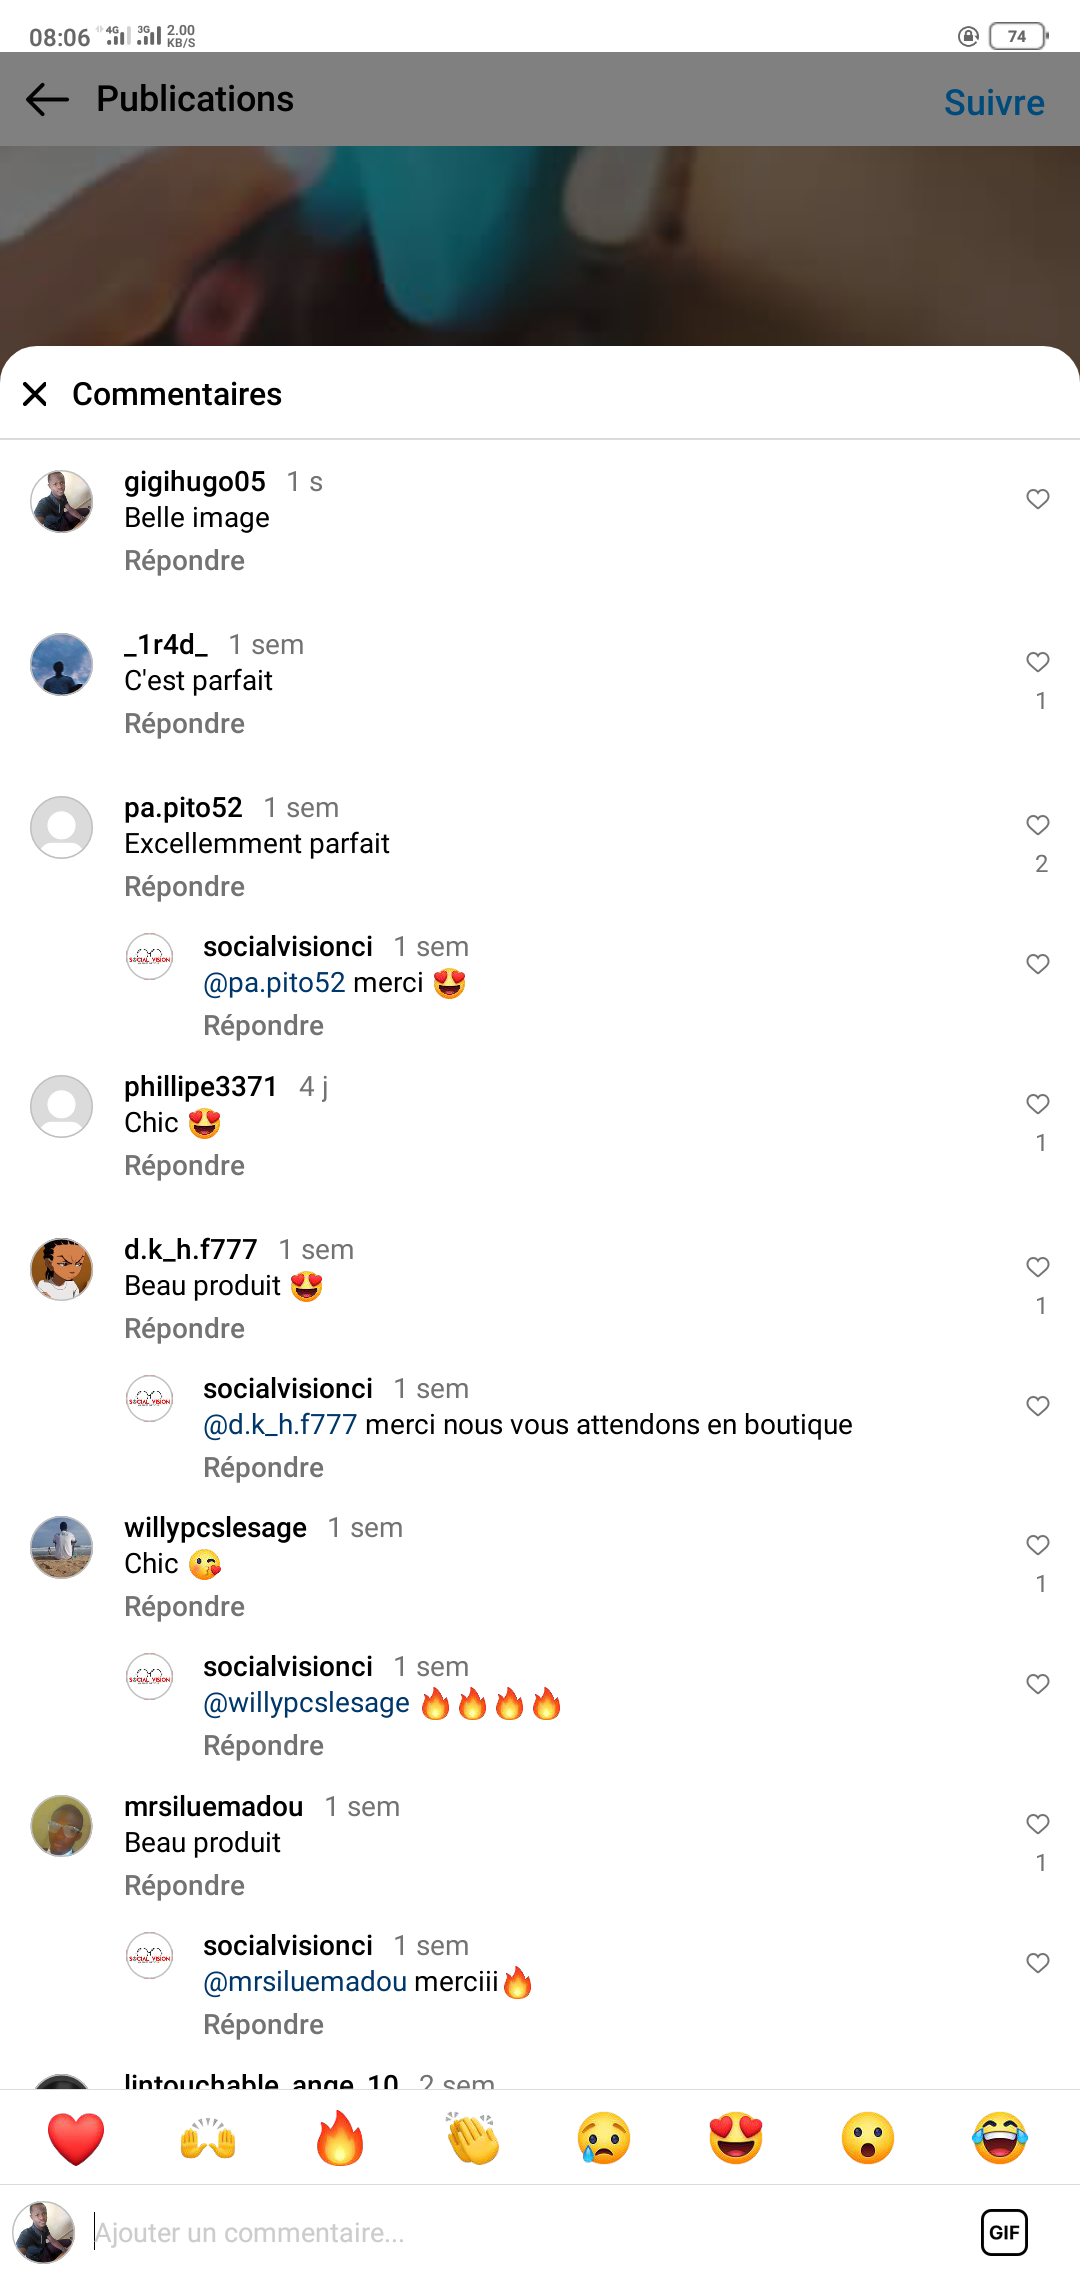Like pa.pito52's "Excellemment parfait" comment

(1038, 825)
